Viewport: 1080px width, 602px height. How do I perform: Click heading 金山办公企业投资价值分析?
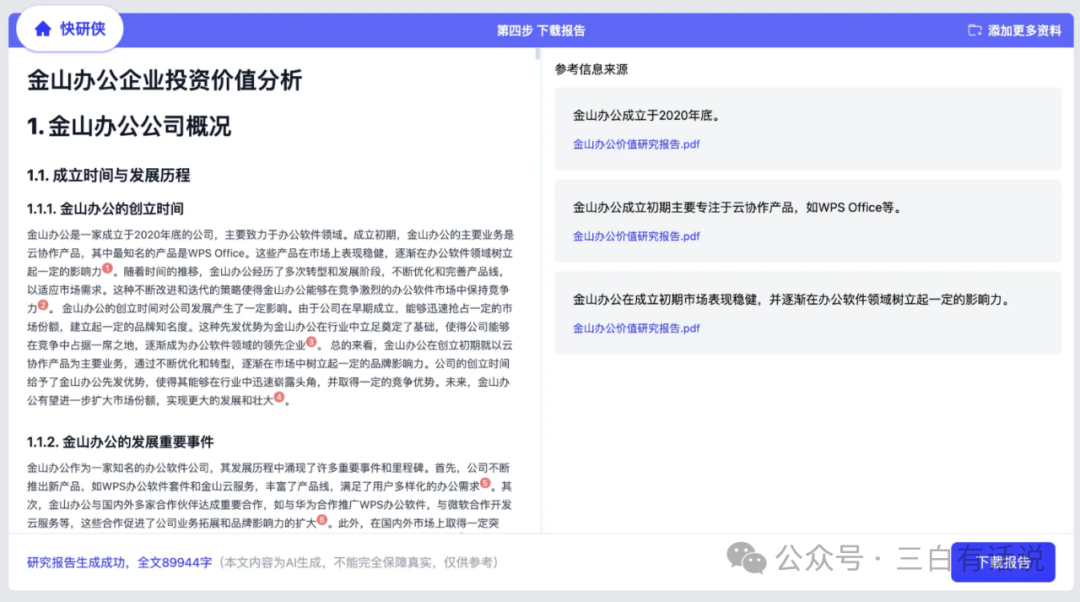(x=165, y=80)
